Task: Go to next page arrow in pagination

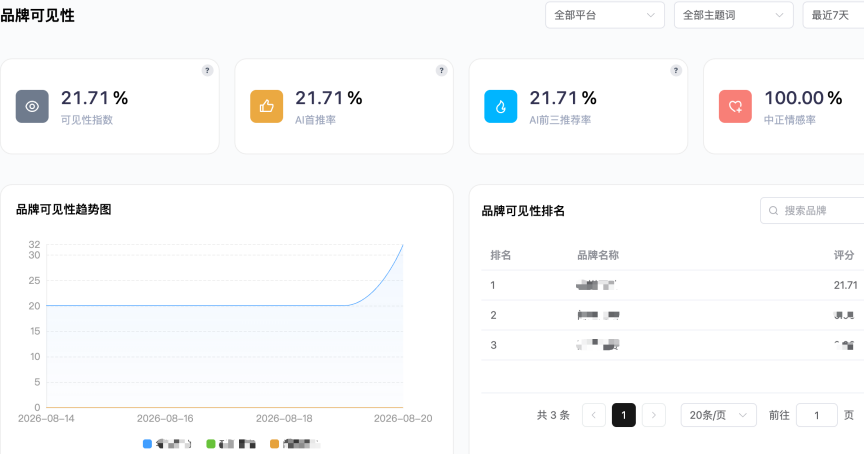Action: [654, 415]
